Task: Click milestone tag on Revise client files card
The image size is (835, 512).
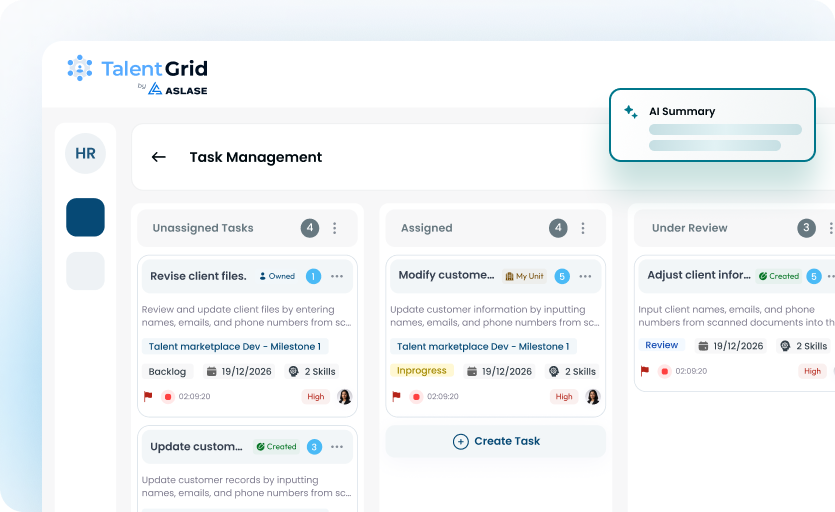Action: tap(235, 346)
